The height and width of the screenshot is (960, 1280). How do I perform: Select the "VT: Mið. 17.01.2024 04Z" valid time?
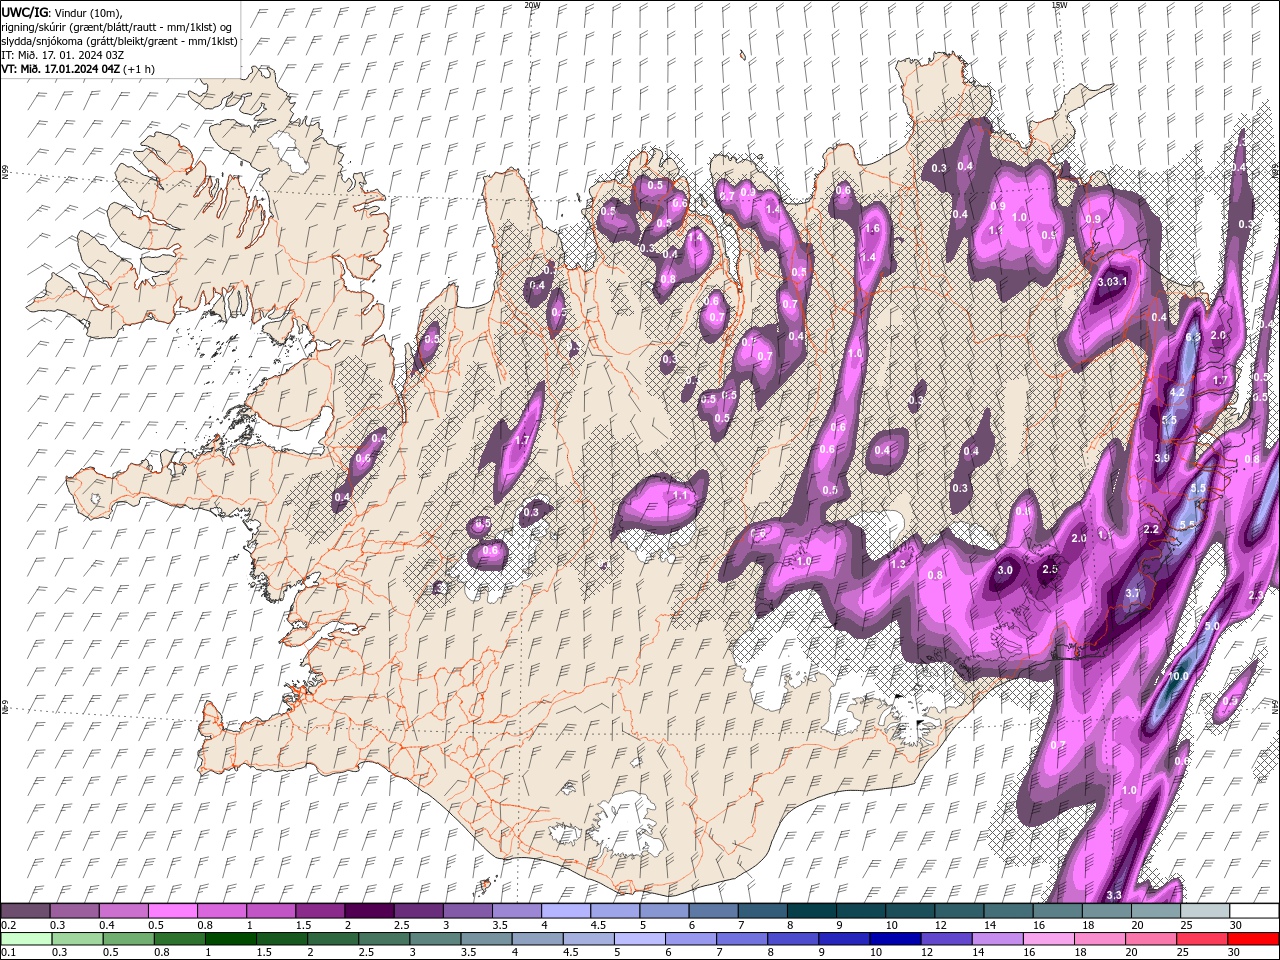point(61,69)
